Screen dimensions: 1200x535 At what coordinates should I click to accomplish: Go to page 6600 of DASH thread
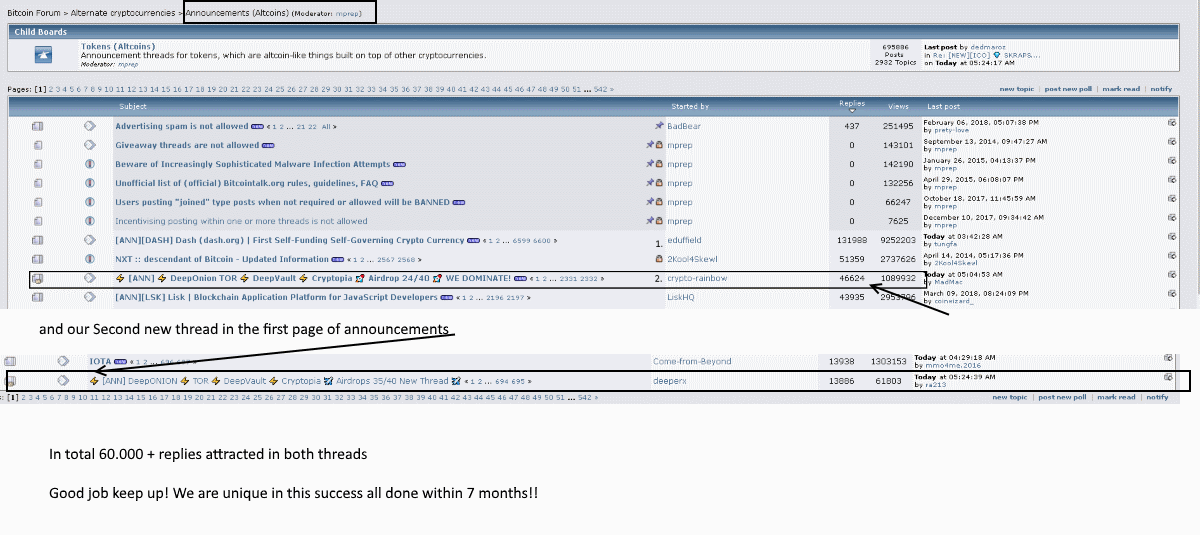(x=542, y=241)
